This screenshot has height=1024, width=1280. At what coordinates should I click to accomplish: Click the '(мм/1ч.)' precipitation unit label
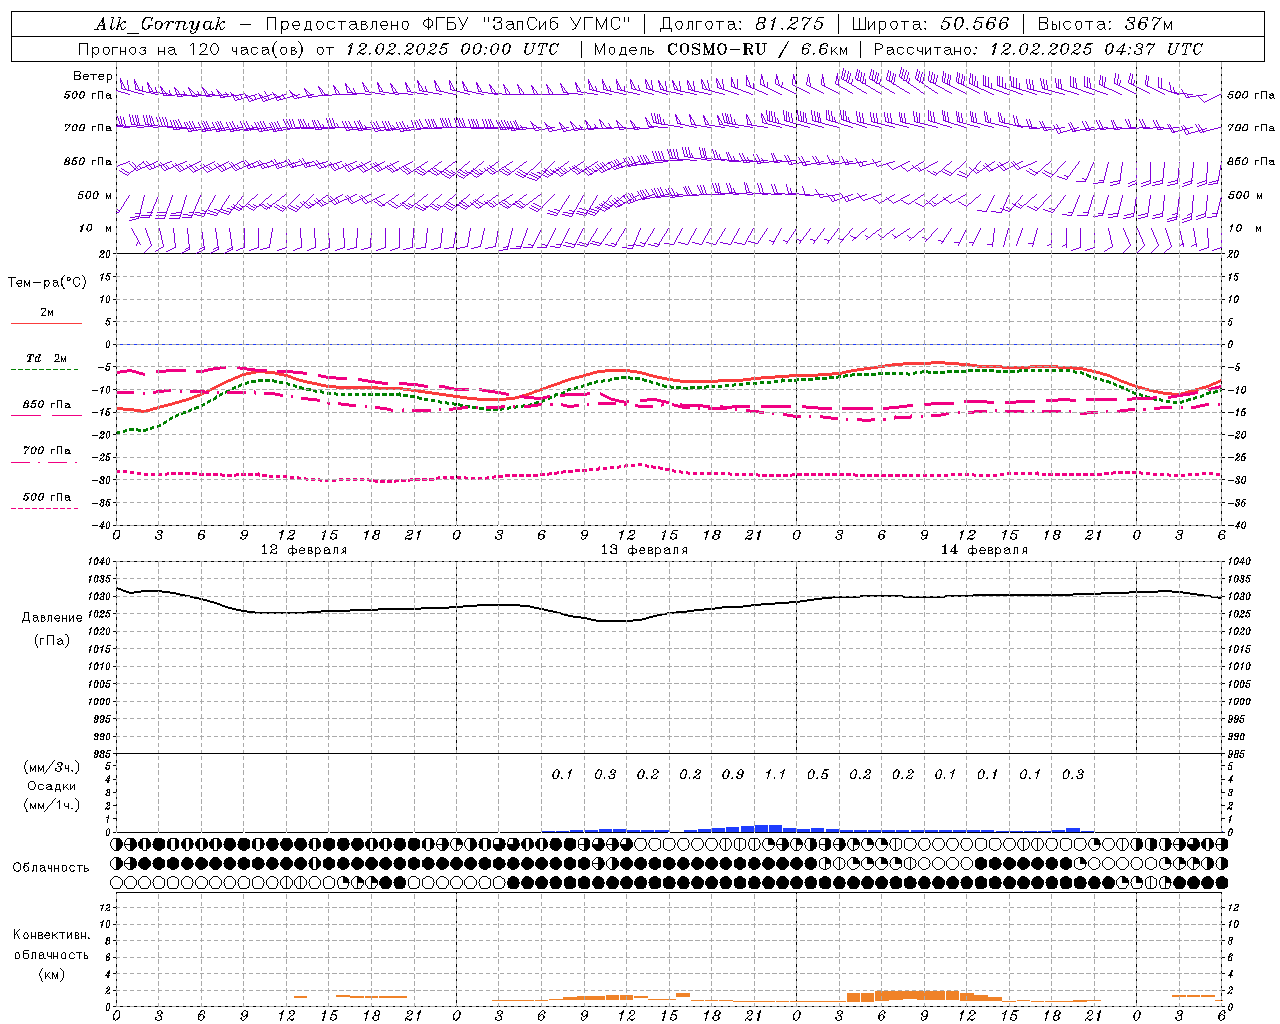pyautogui.click(x=52, y=805)
